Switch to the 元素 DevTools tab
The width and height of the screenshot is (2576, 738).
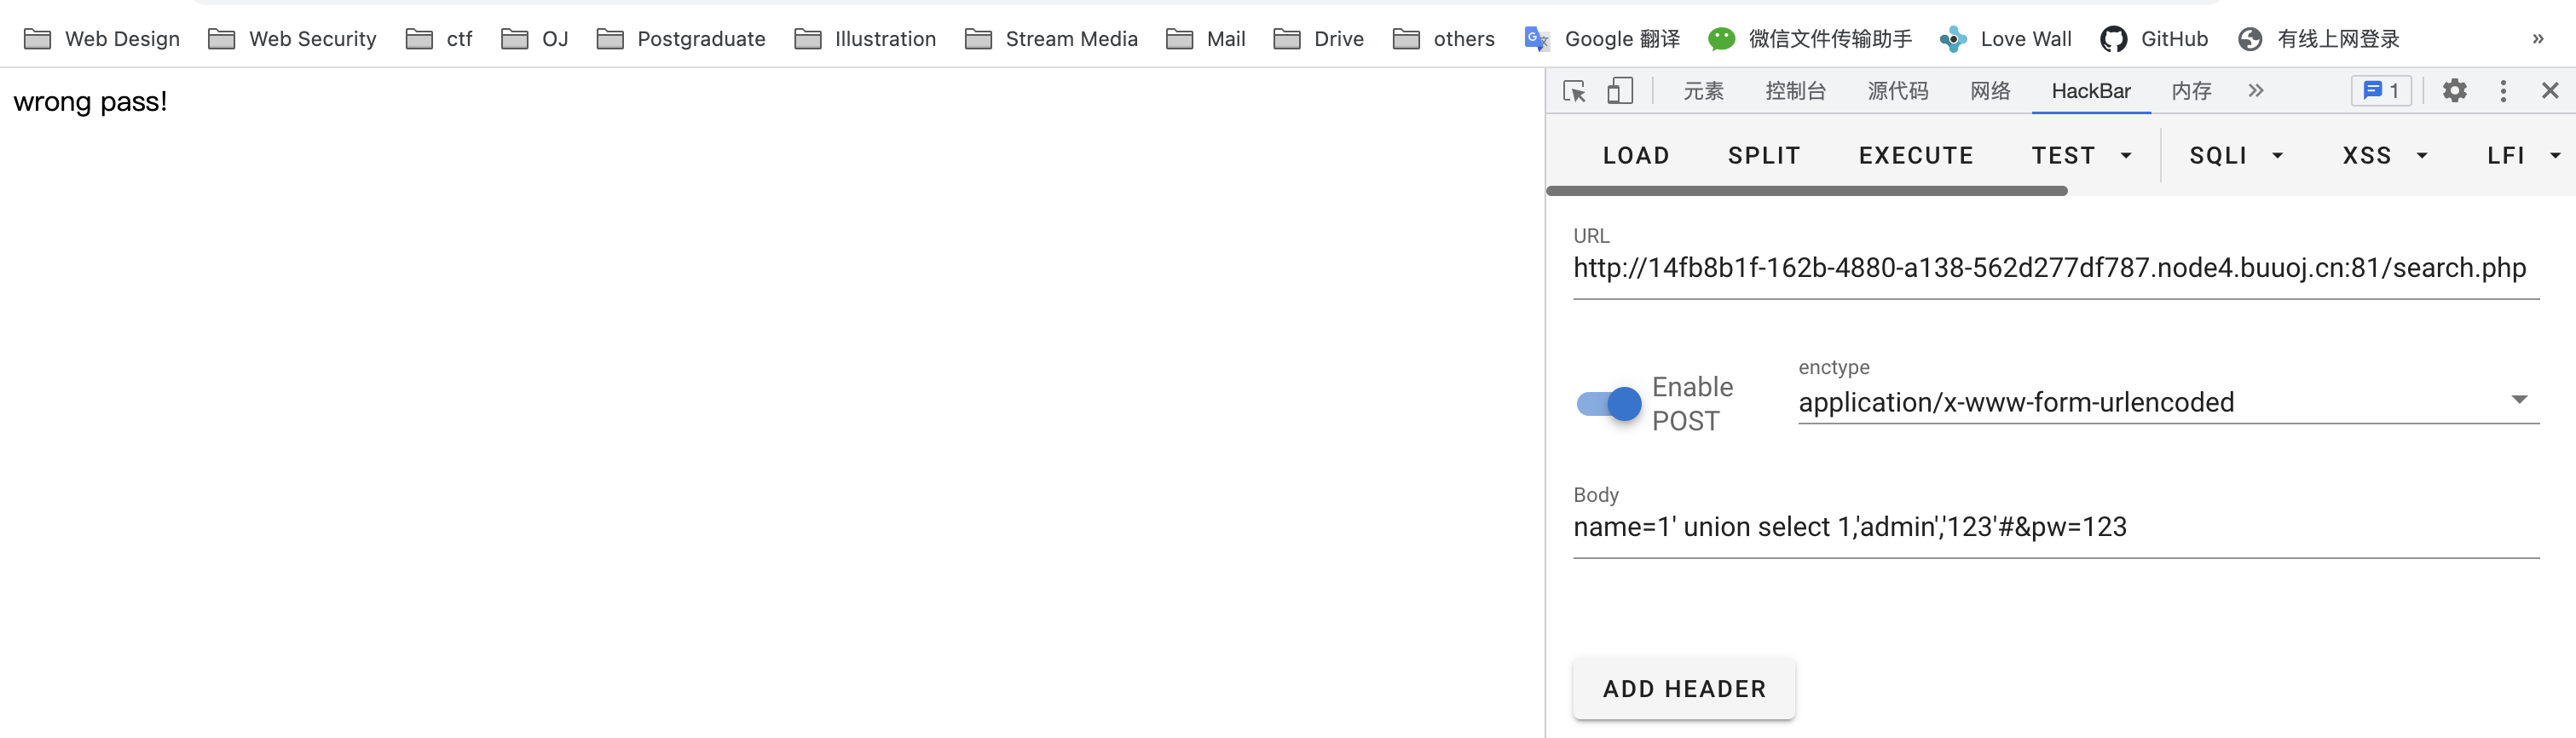pyautogui.click(x=1703, y=91)
